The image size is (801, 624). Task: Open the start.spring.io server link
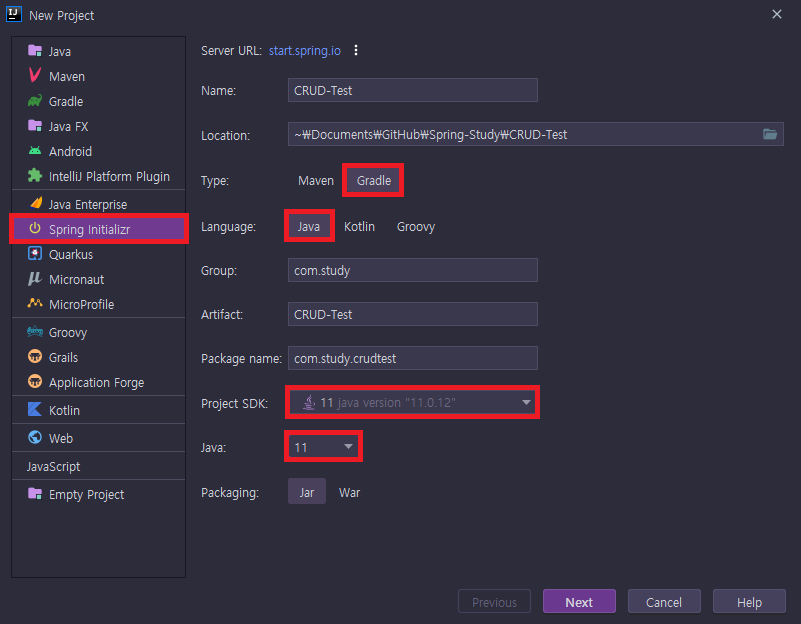[x=304, y=51]
